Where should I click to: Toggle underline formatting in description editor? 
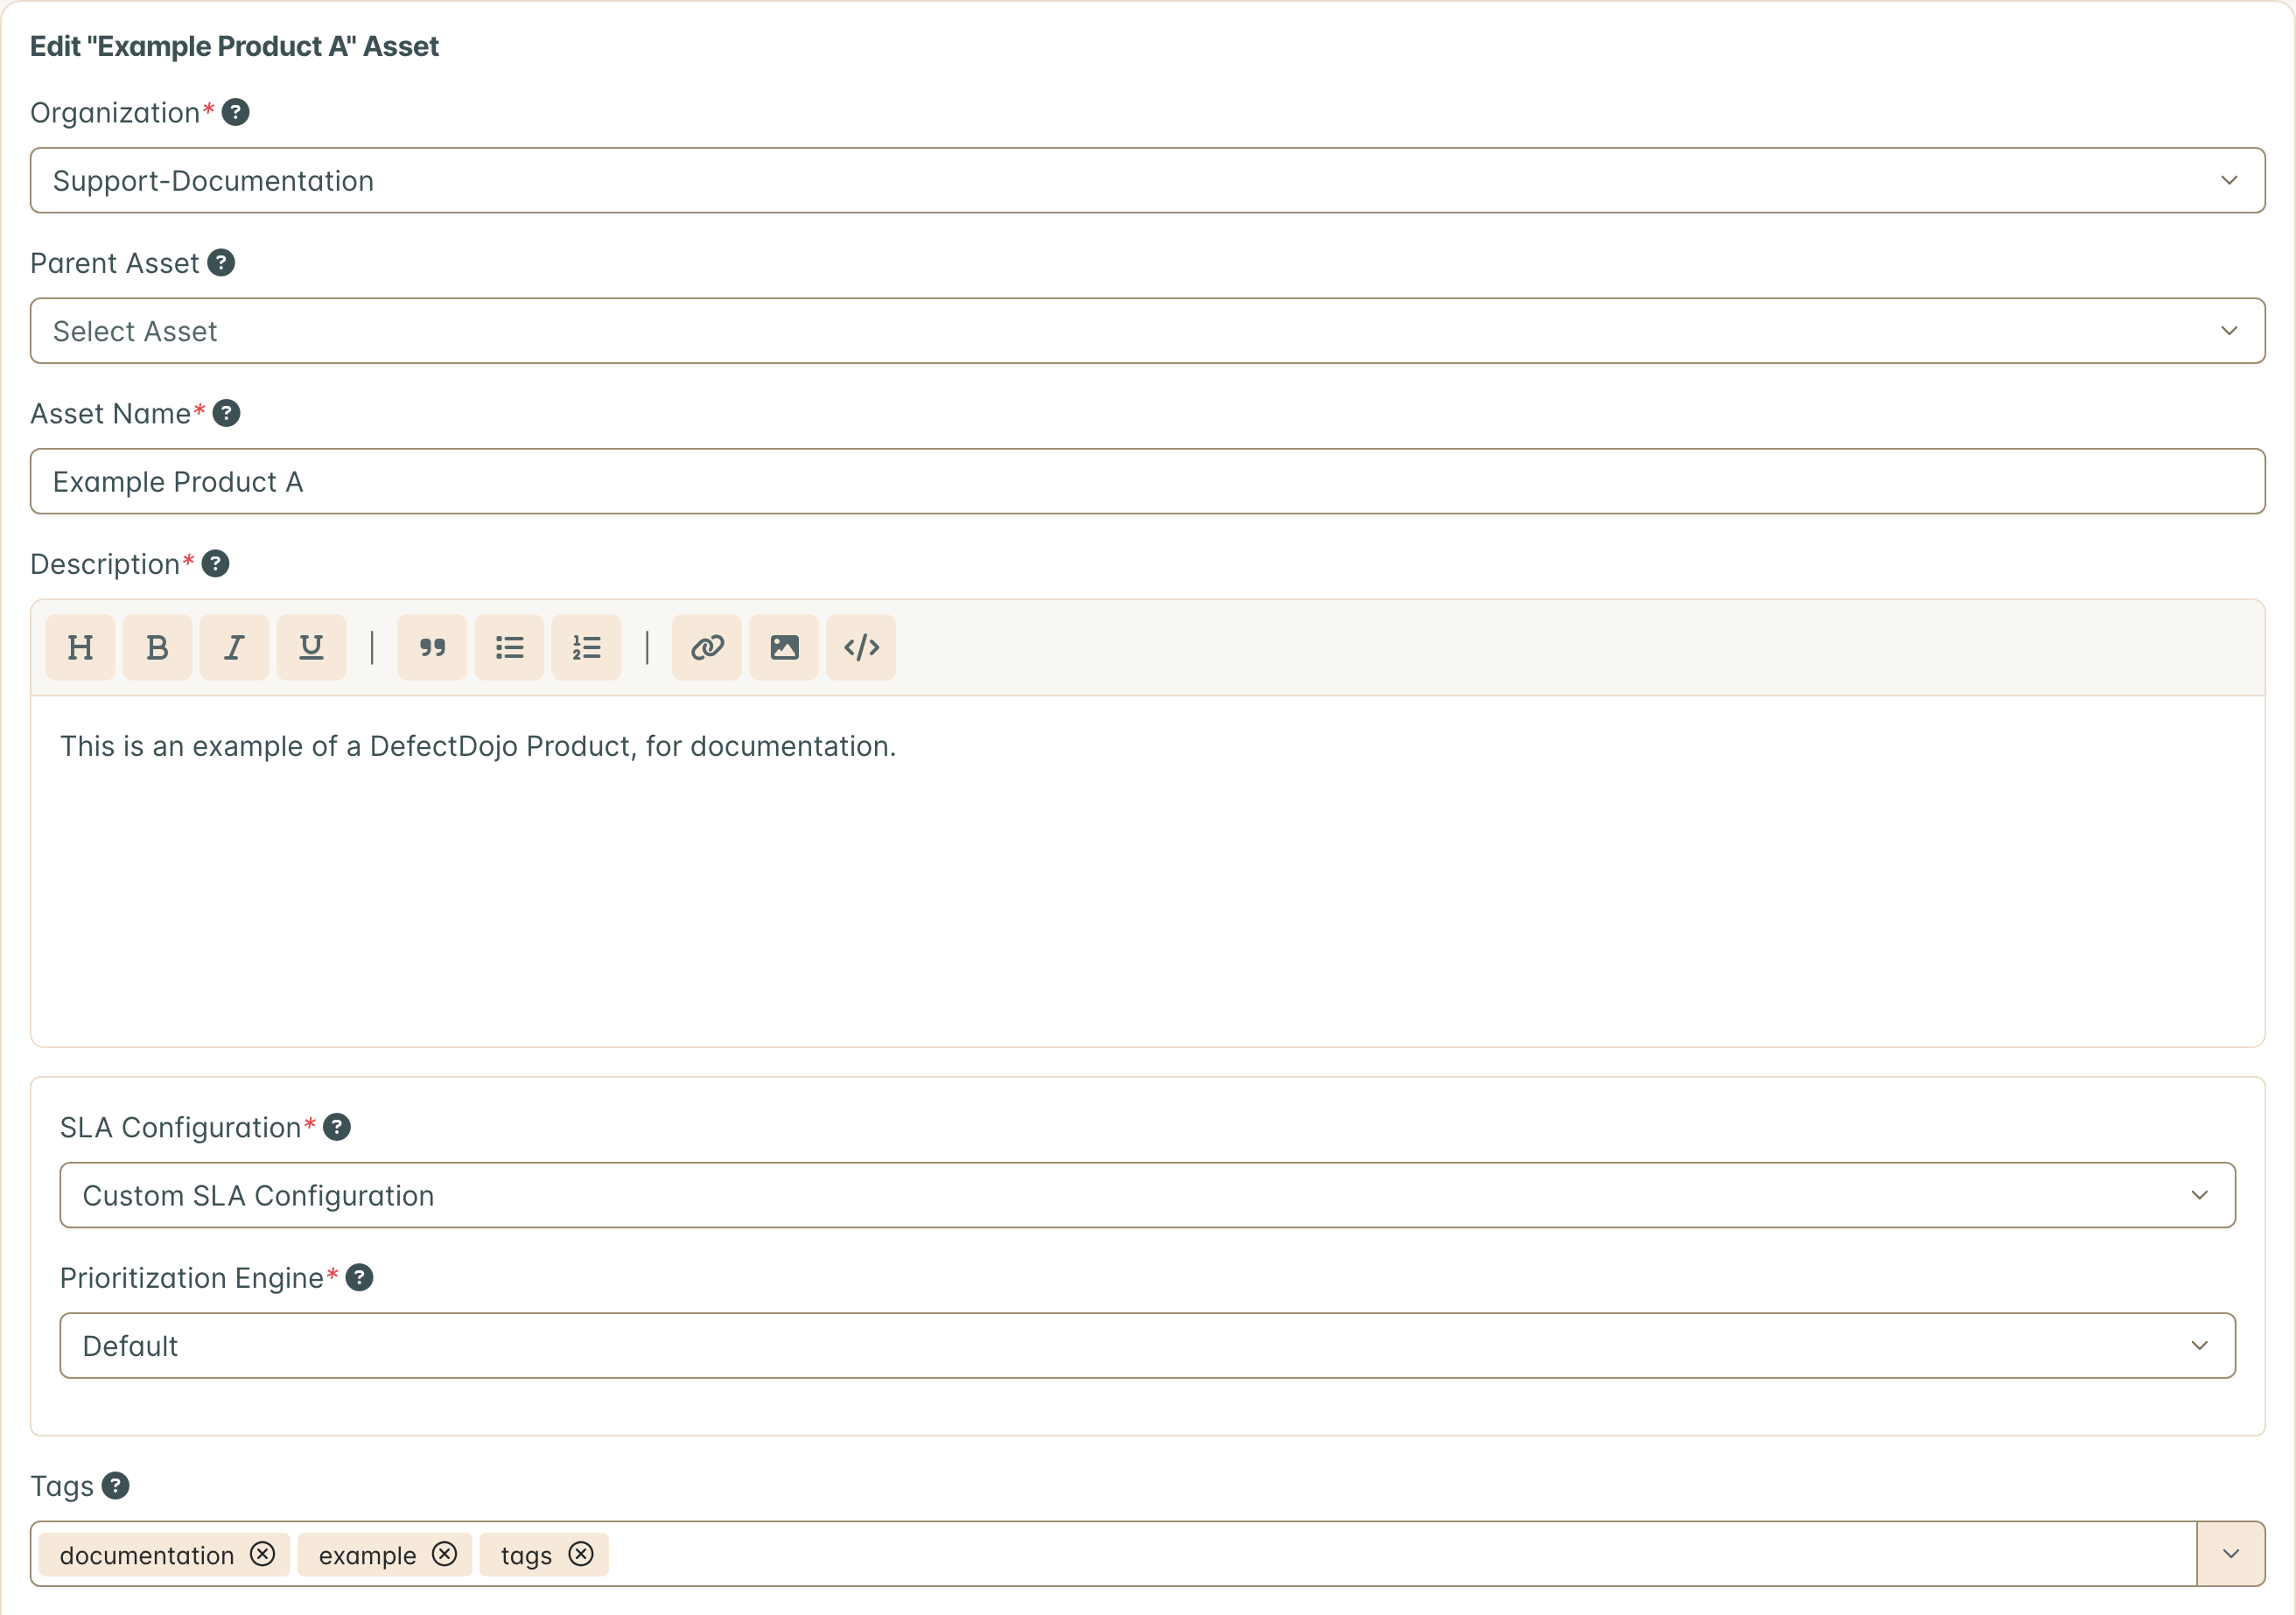(x=311, y=648)
